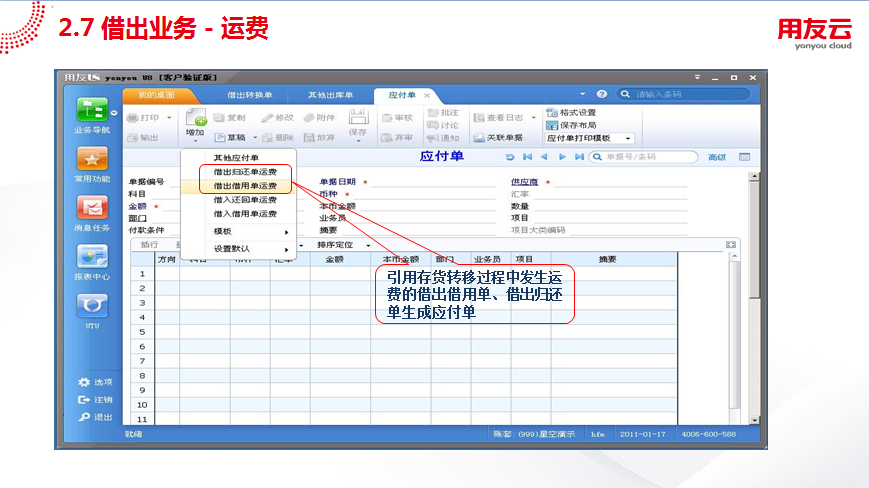
Task: Expand the 查看日志 dropdown arrow
Action: pyautogui.click(x=534, y=117)
